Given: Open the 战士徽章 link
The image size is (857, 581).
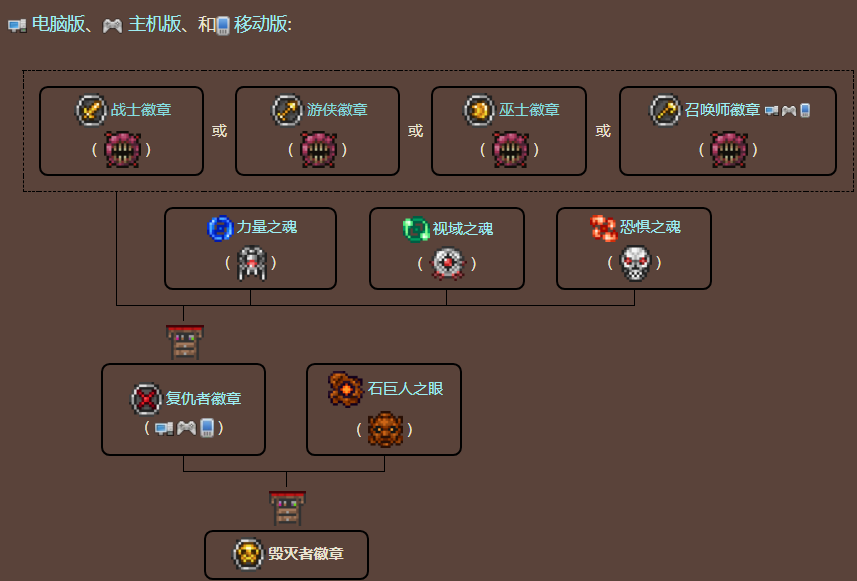Looking at the screenshot, I should pyautogui.click(x=141, y=110).
